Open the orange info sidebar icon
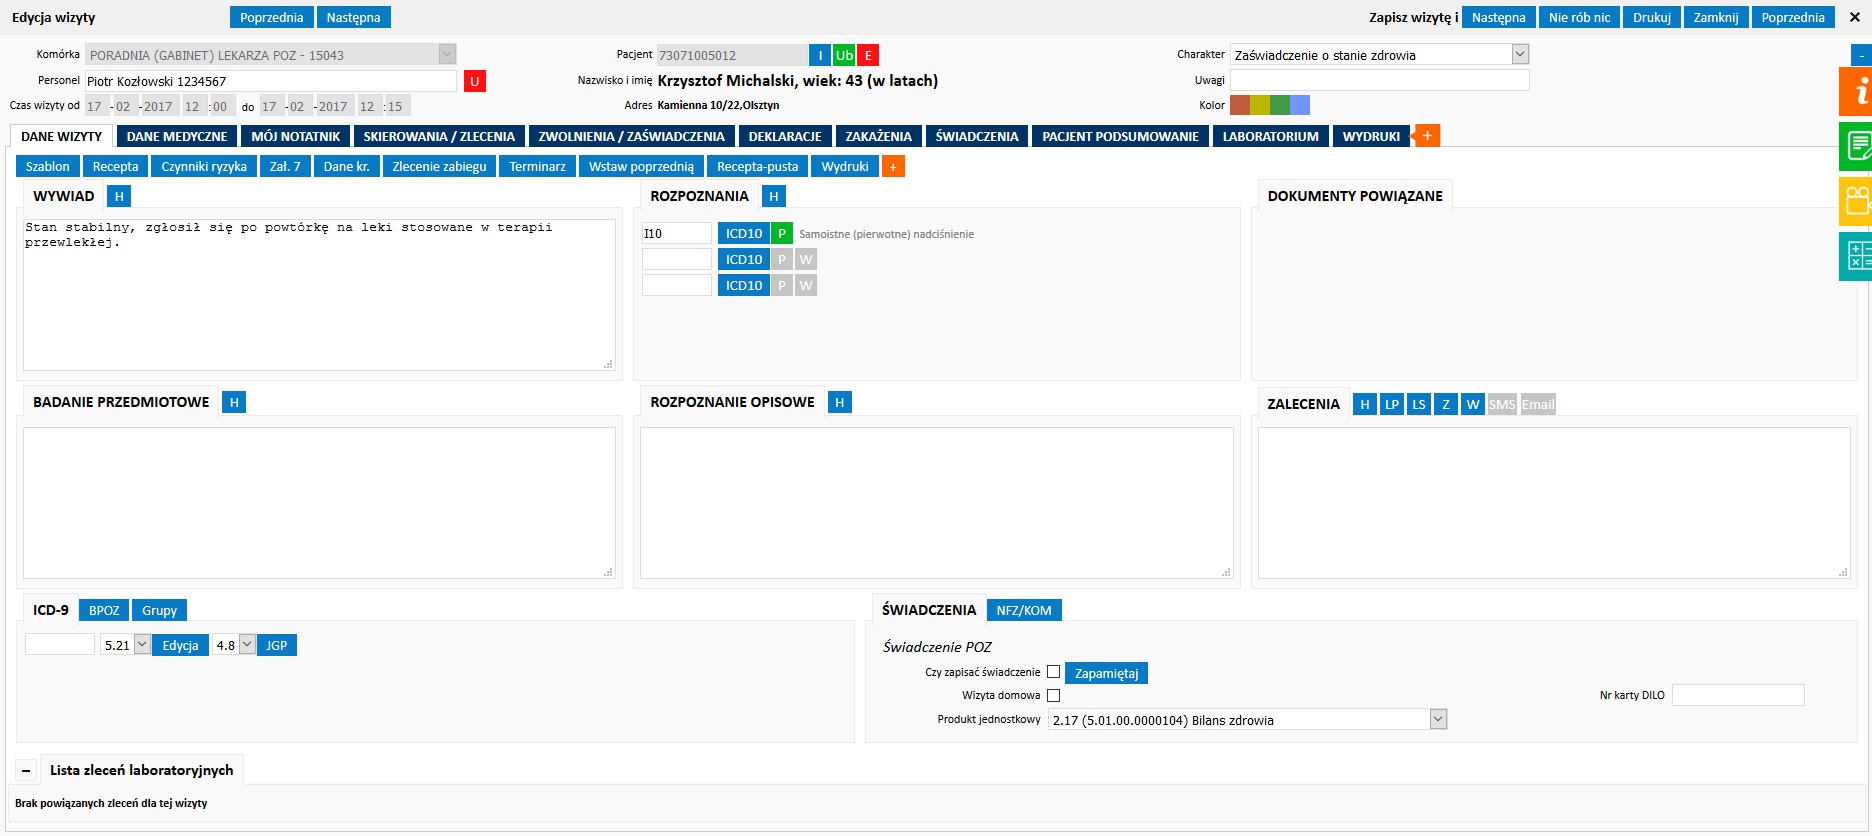Viewport: 1872px width, 836px height. pyautogui.click(x=1856, y=92)
